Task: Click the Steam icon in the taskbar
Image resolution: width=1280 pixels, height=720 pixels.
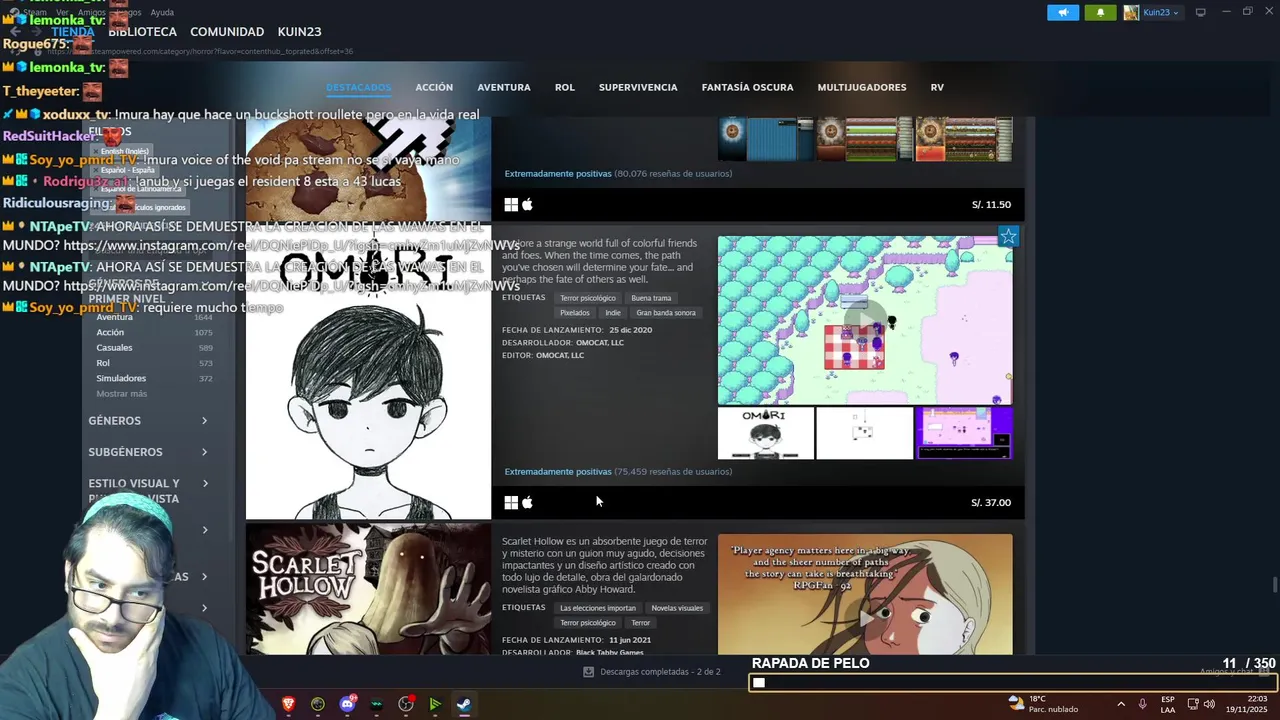Action: (464, 704)
